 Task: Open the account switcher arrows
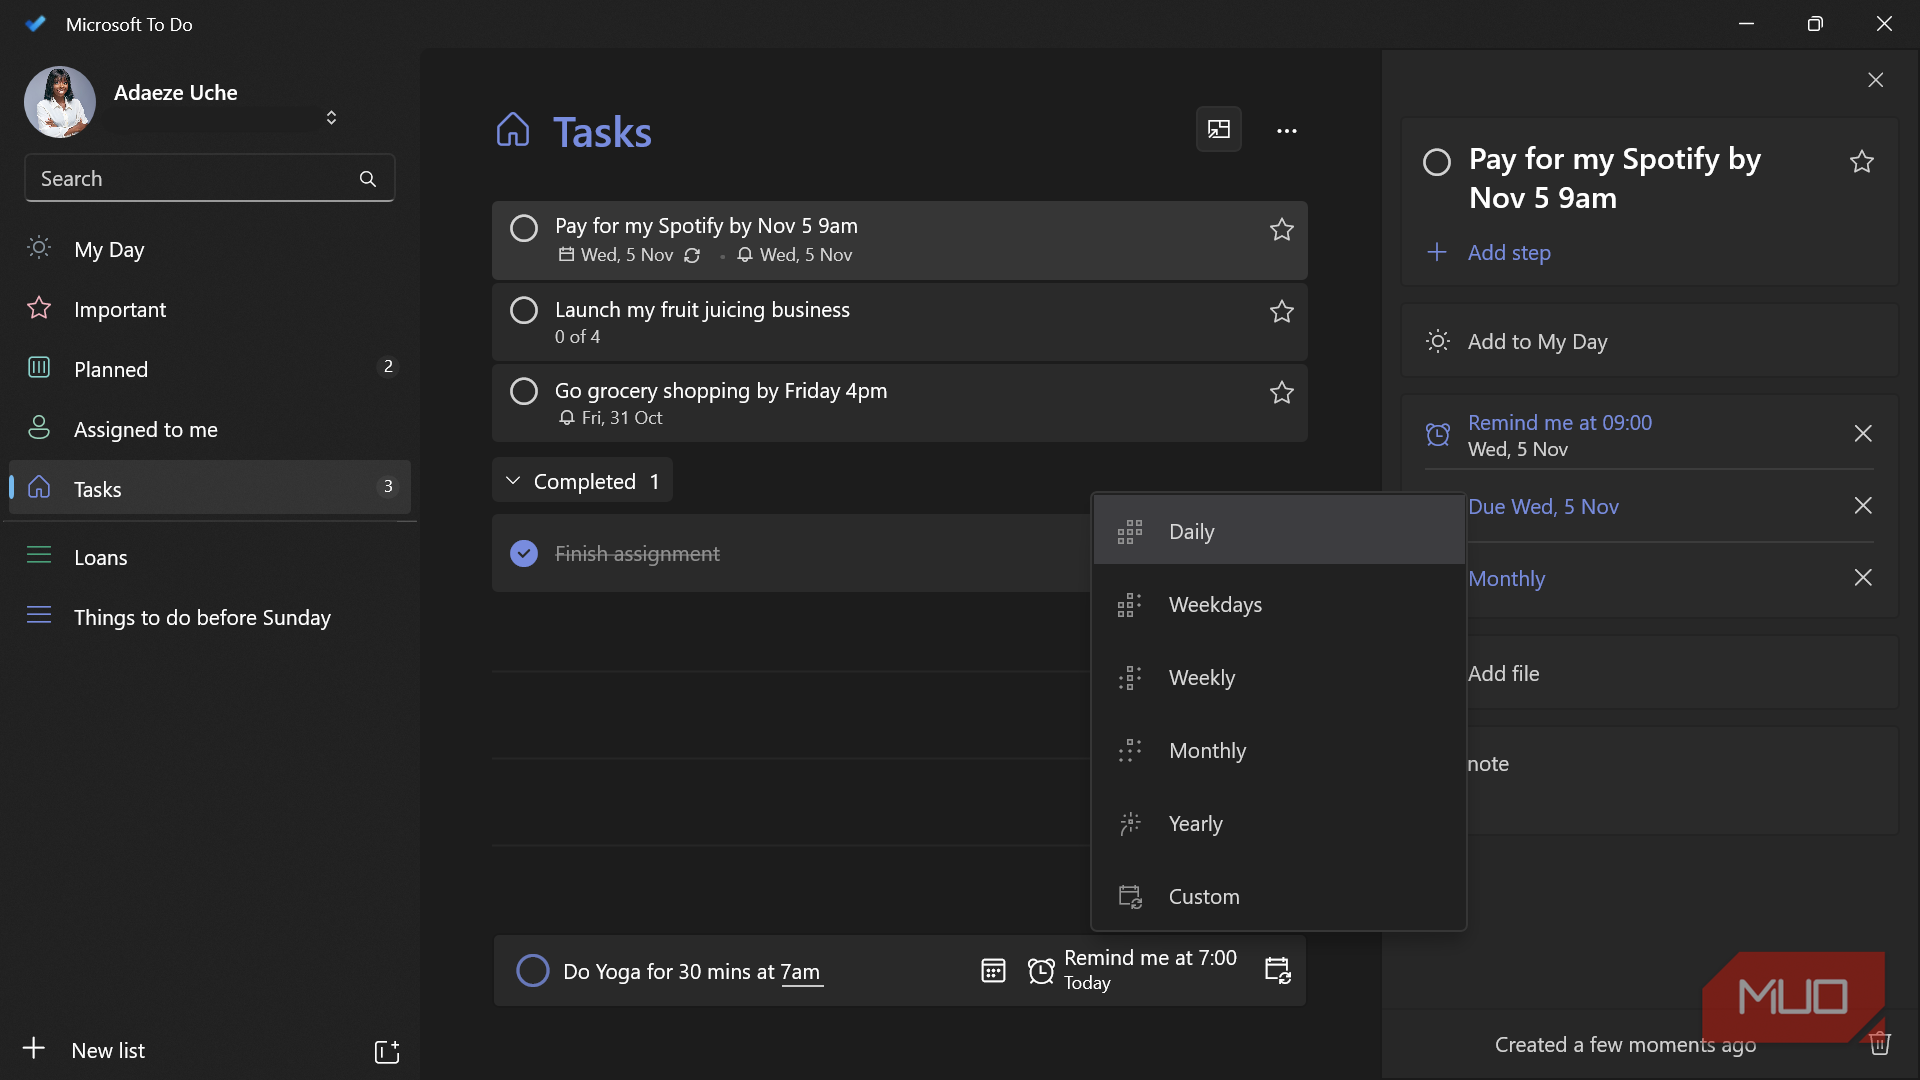[x=331, y=118]
